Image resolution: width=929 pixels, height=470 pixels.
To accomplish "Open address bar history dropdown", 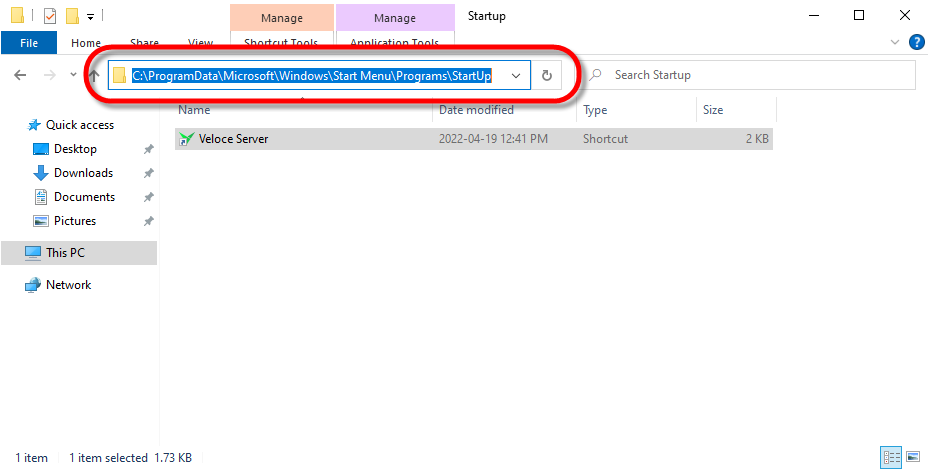I will pos(516,75).
